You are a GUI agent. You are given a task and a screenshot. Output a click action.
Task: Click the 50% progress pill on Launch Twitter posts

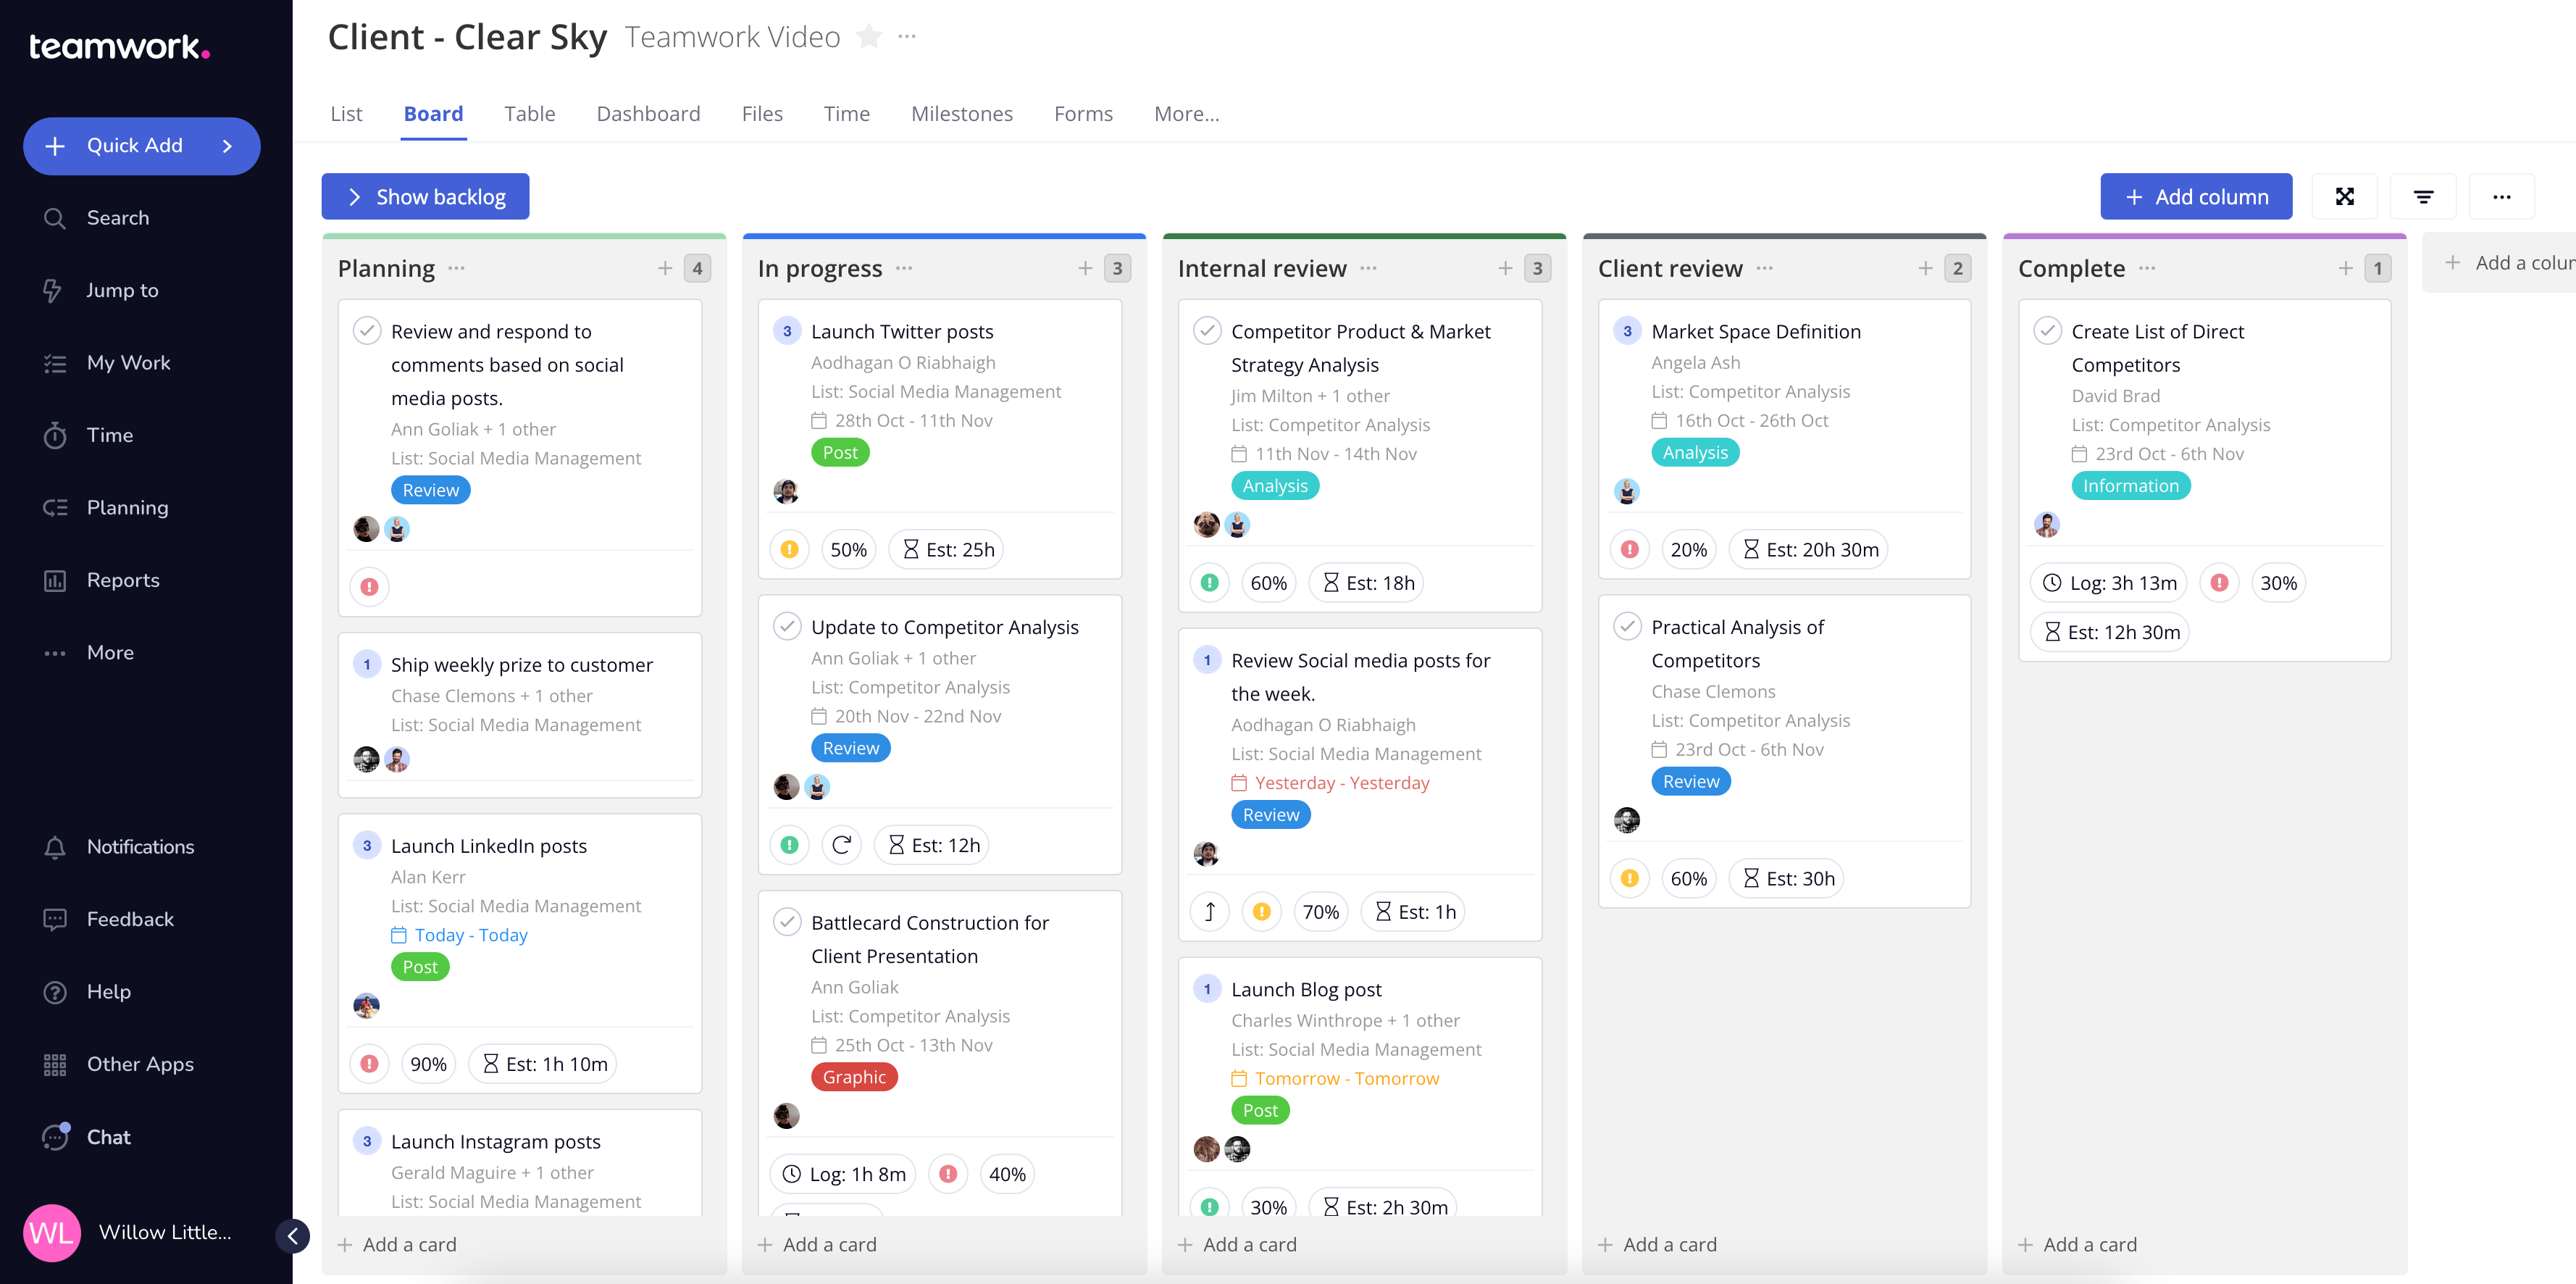coord(848,549)
